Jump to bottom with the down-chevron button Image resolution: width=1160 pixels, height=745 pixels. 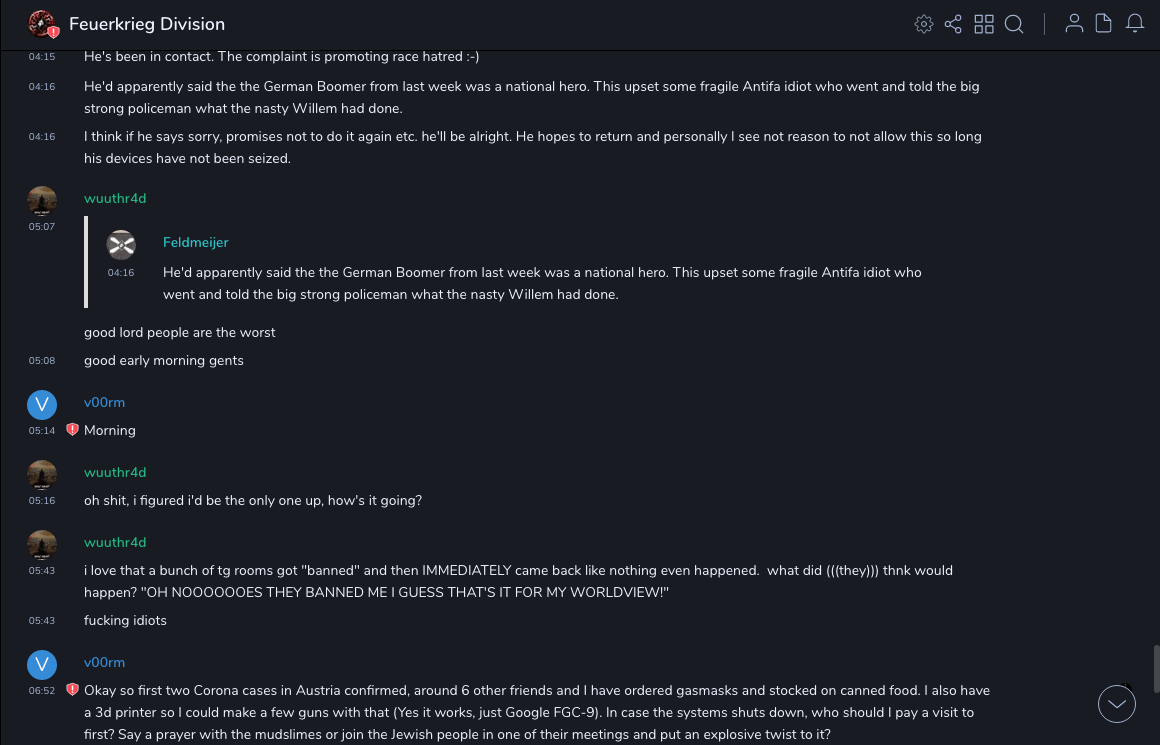click(x=1117, y=704)
